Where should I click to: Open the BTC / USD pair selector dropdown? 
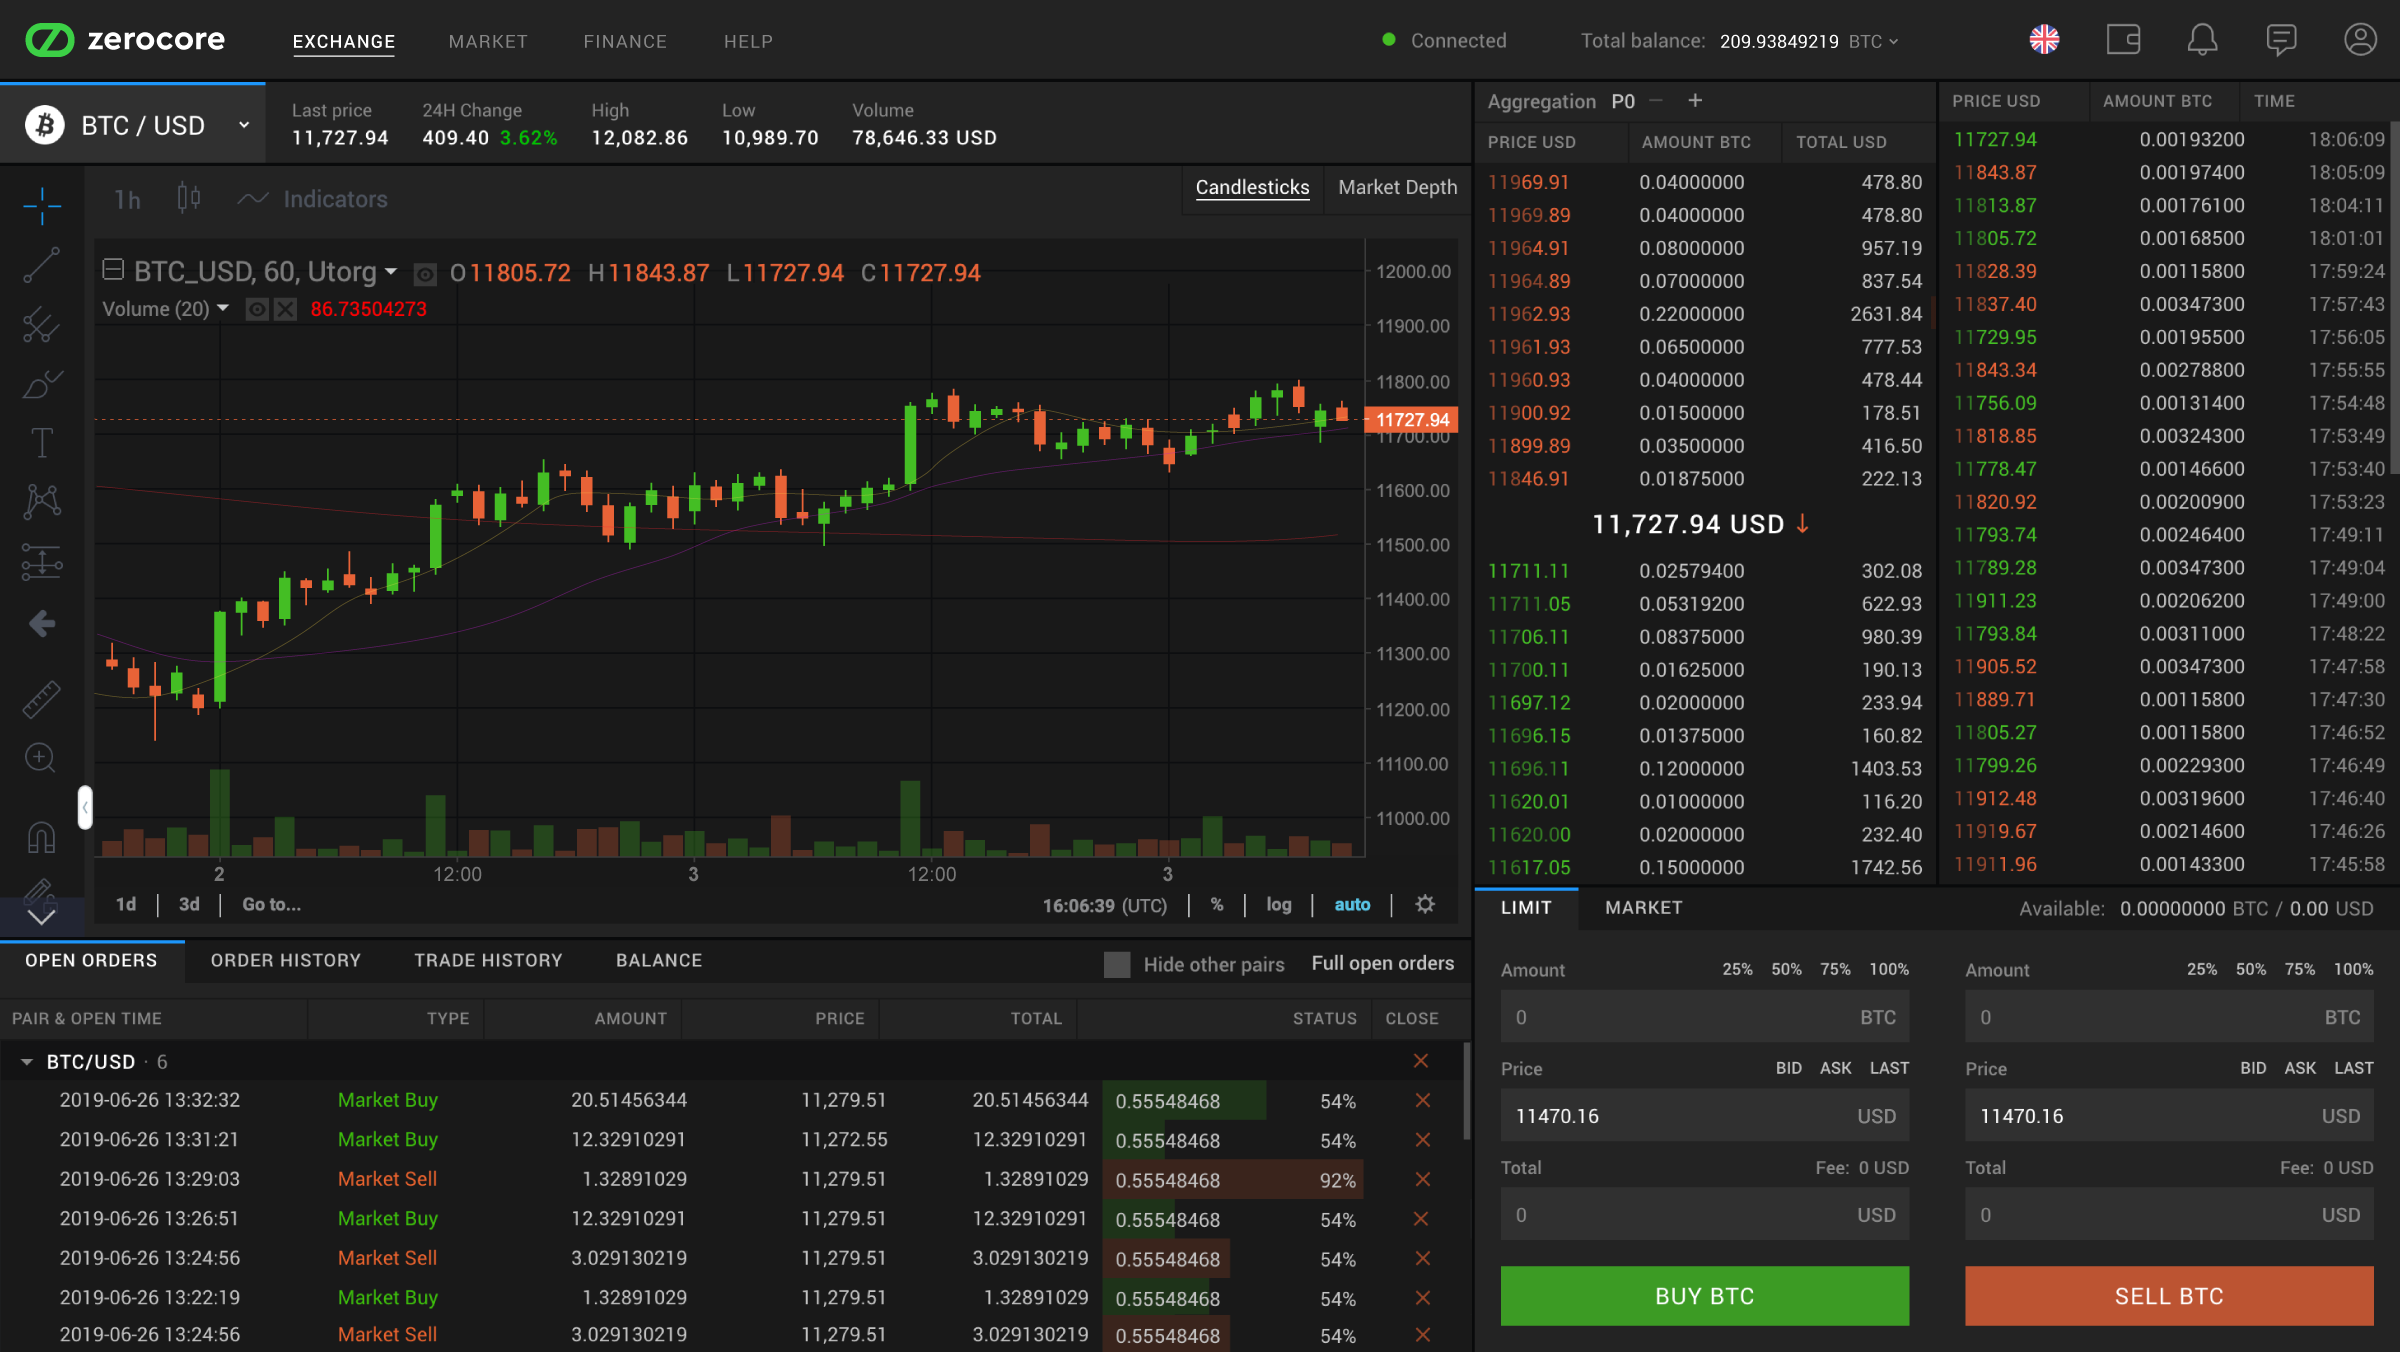coord(243,124)
